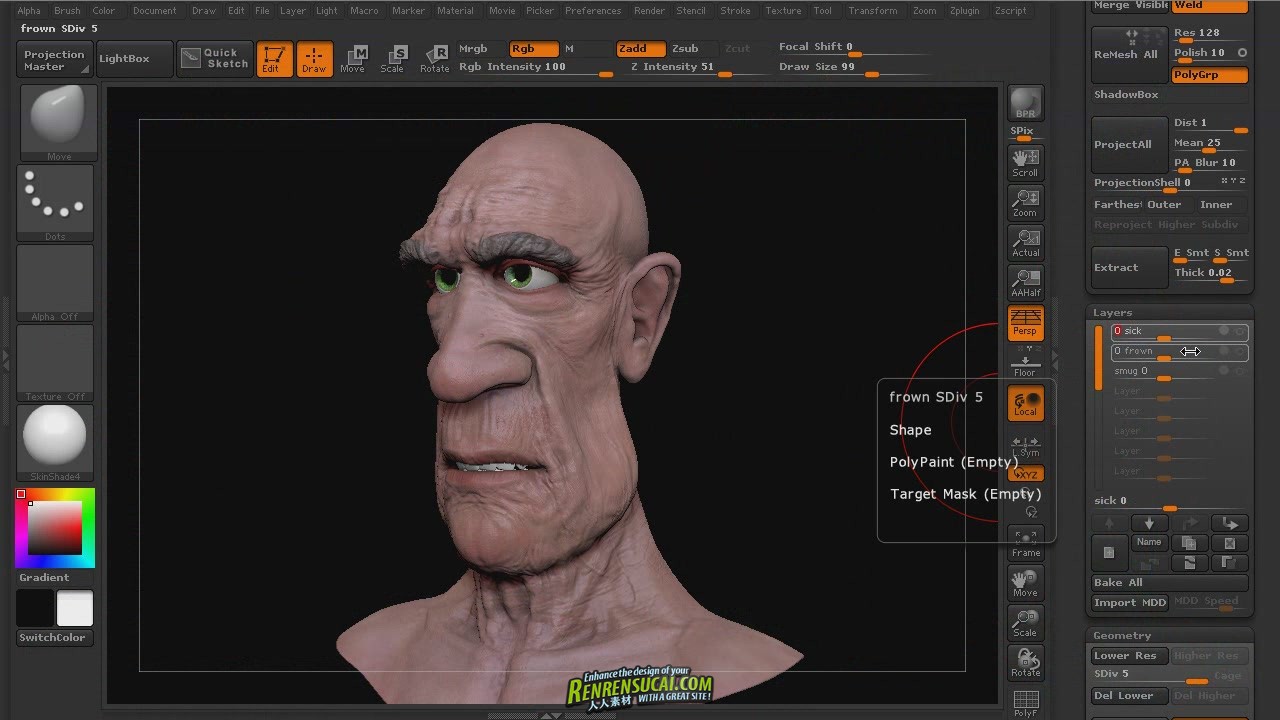Open the Stencil menu
The image size is (1280, 720).
(691, 11)
